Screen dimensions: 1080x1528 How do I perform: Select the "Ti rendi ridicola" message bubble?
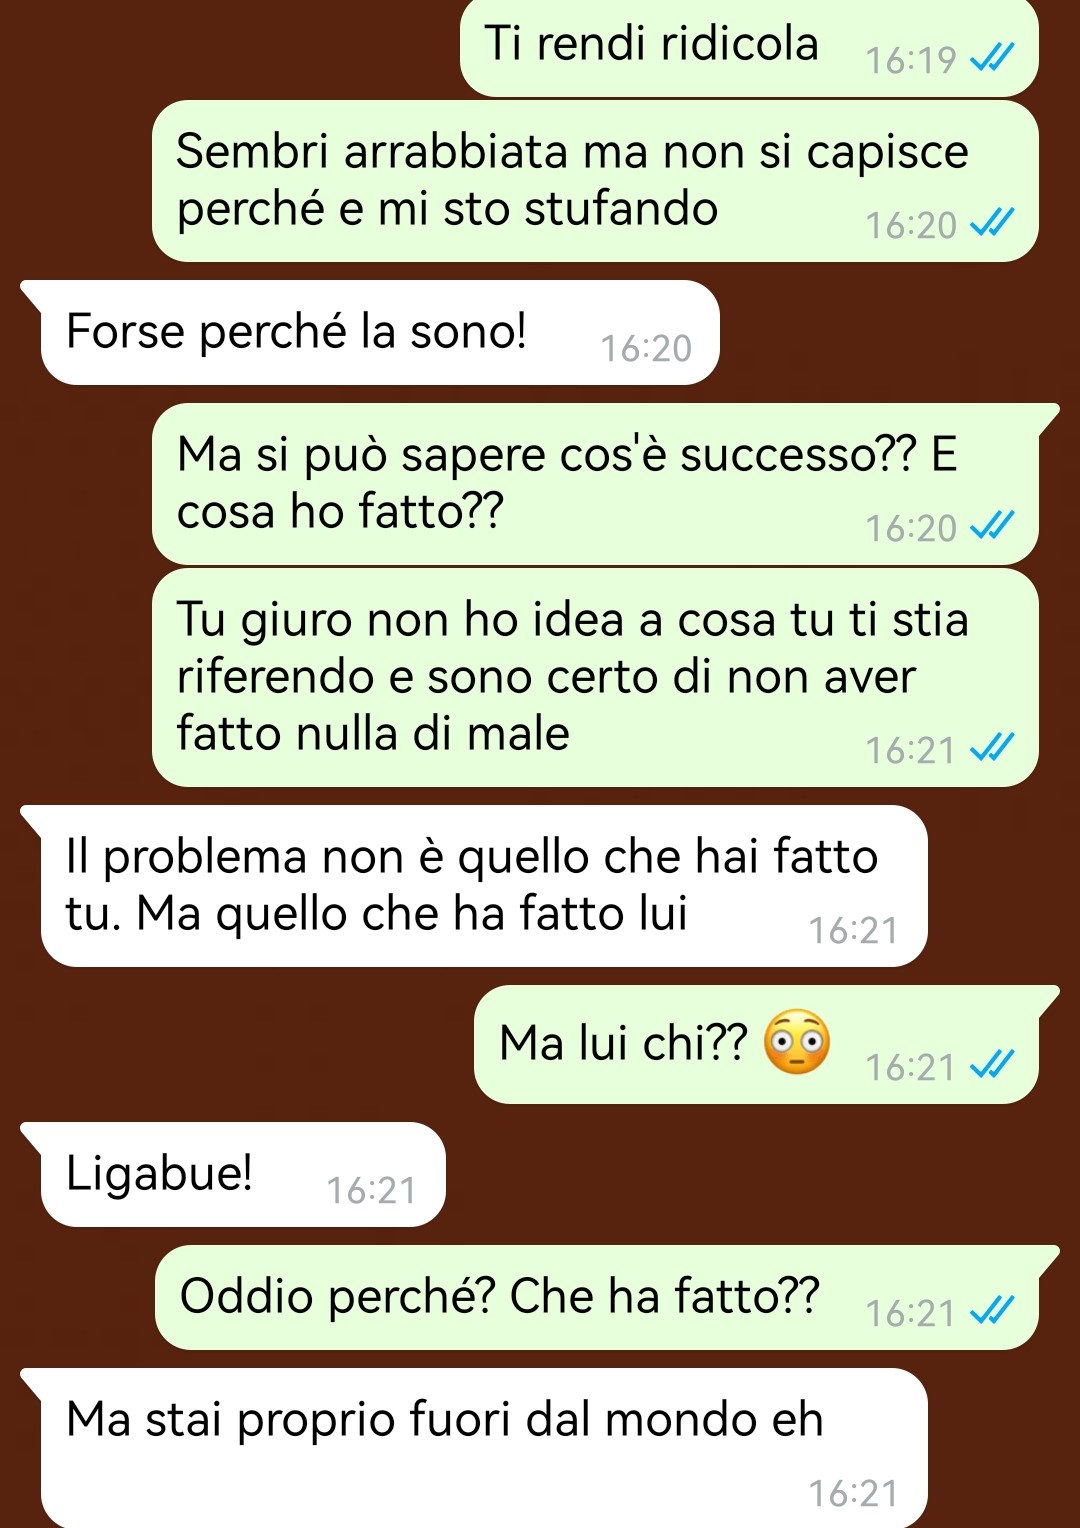pyautogui.click(x=749, y=49)
